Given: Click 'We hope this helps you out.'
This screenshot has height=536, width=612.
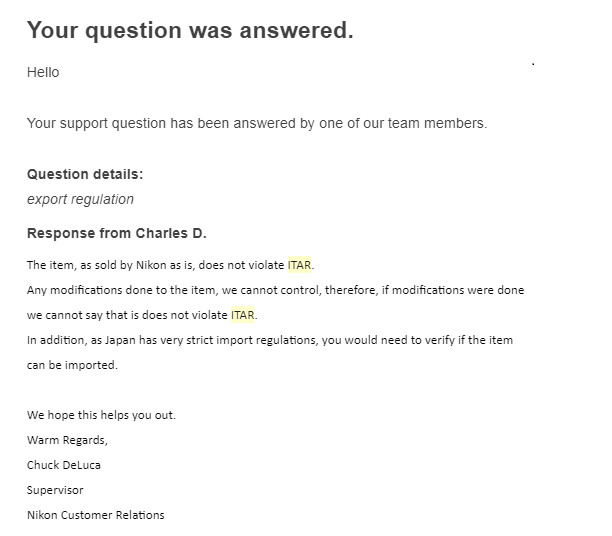Looking at the screenshot, I should pos(101,415).
